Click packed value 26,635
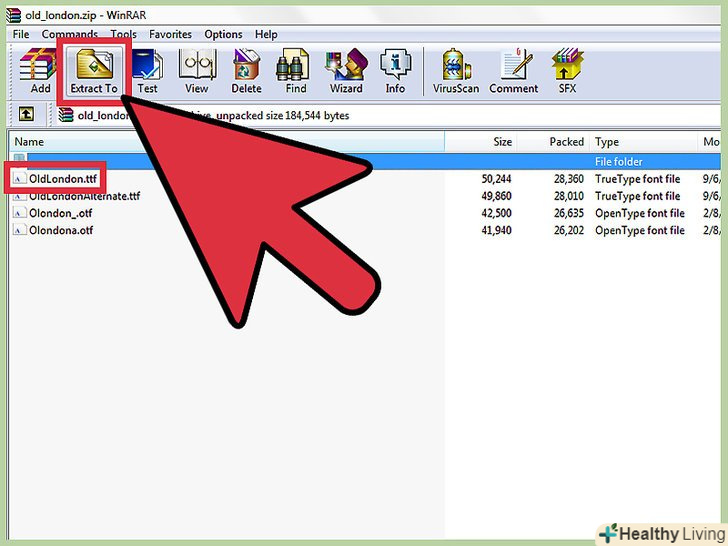 pyautogui.click(x=569, y=213)
